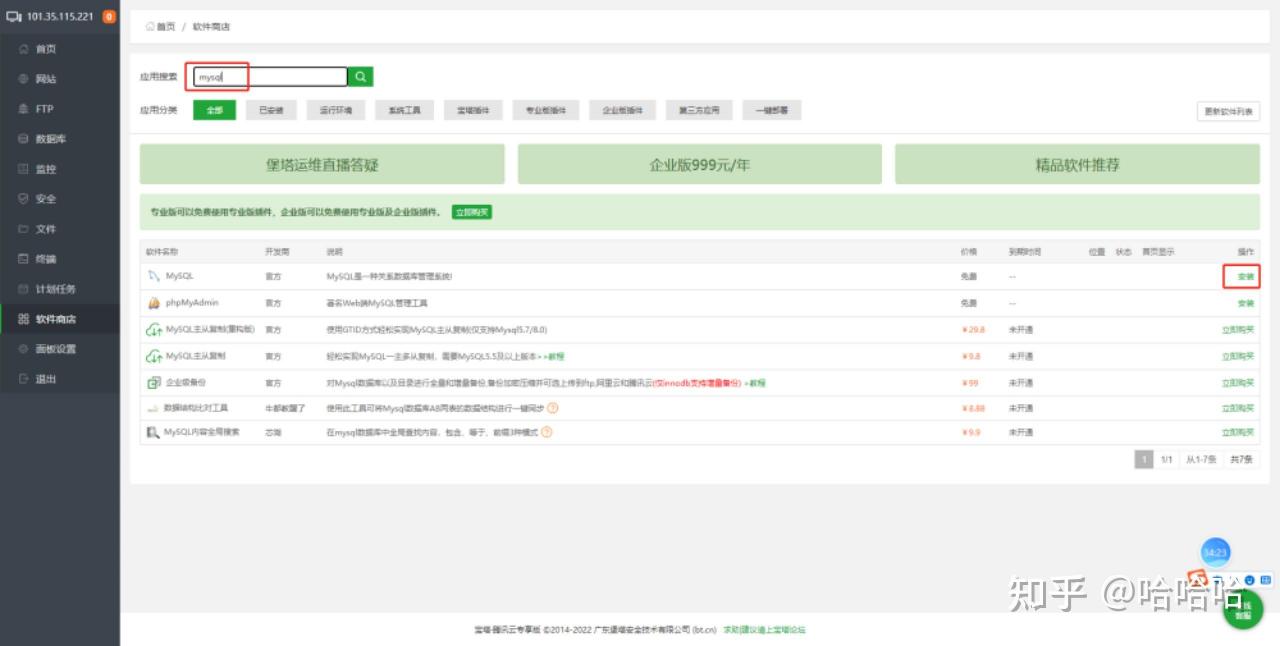Click 安装 for MySQL
The width and height of the screenshot is (1280, 646).
pos(1245,276)
